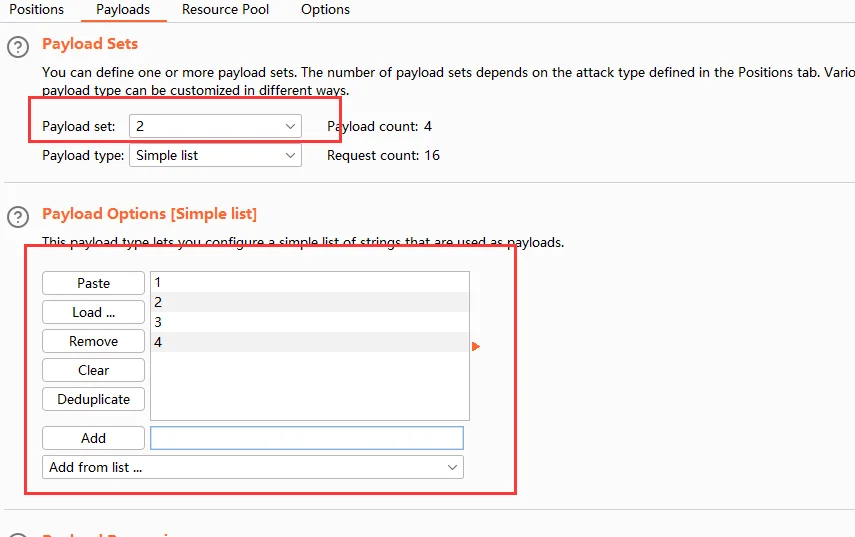The width and height of the screenshot is (855, 537).
Task: Select payload entry 4 in the list
Action: pos(309,342)
